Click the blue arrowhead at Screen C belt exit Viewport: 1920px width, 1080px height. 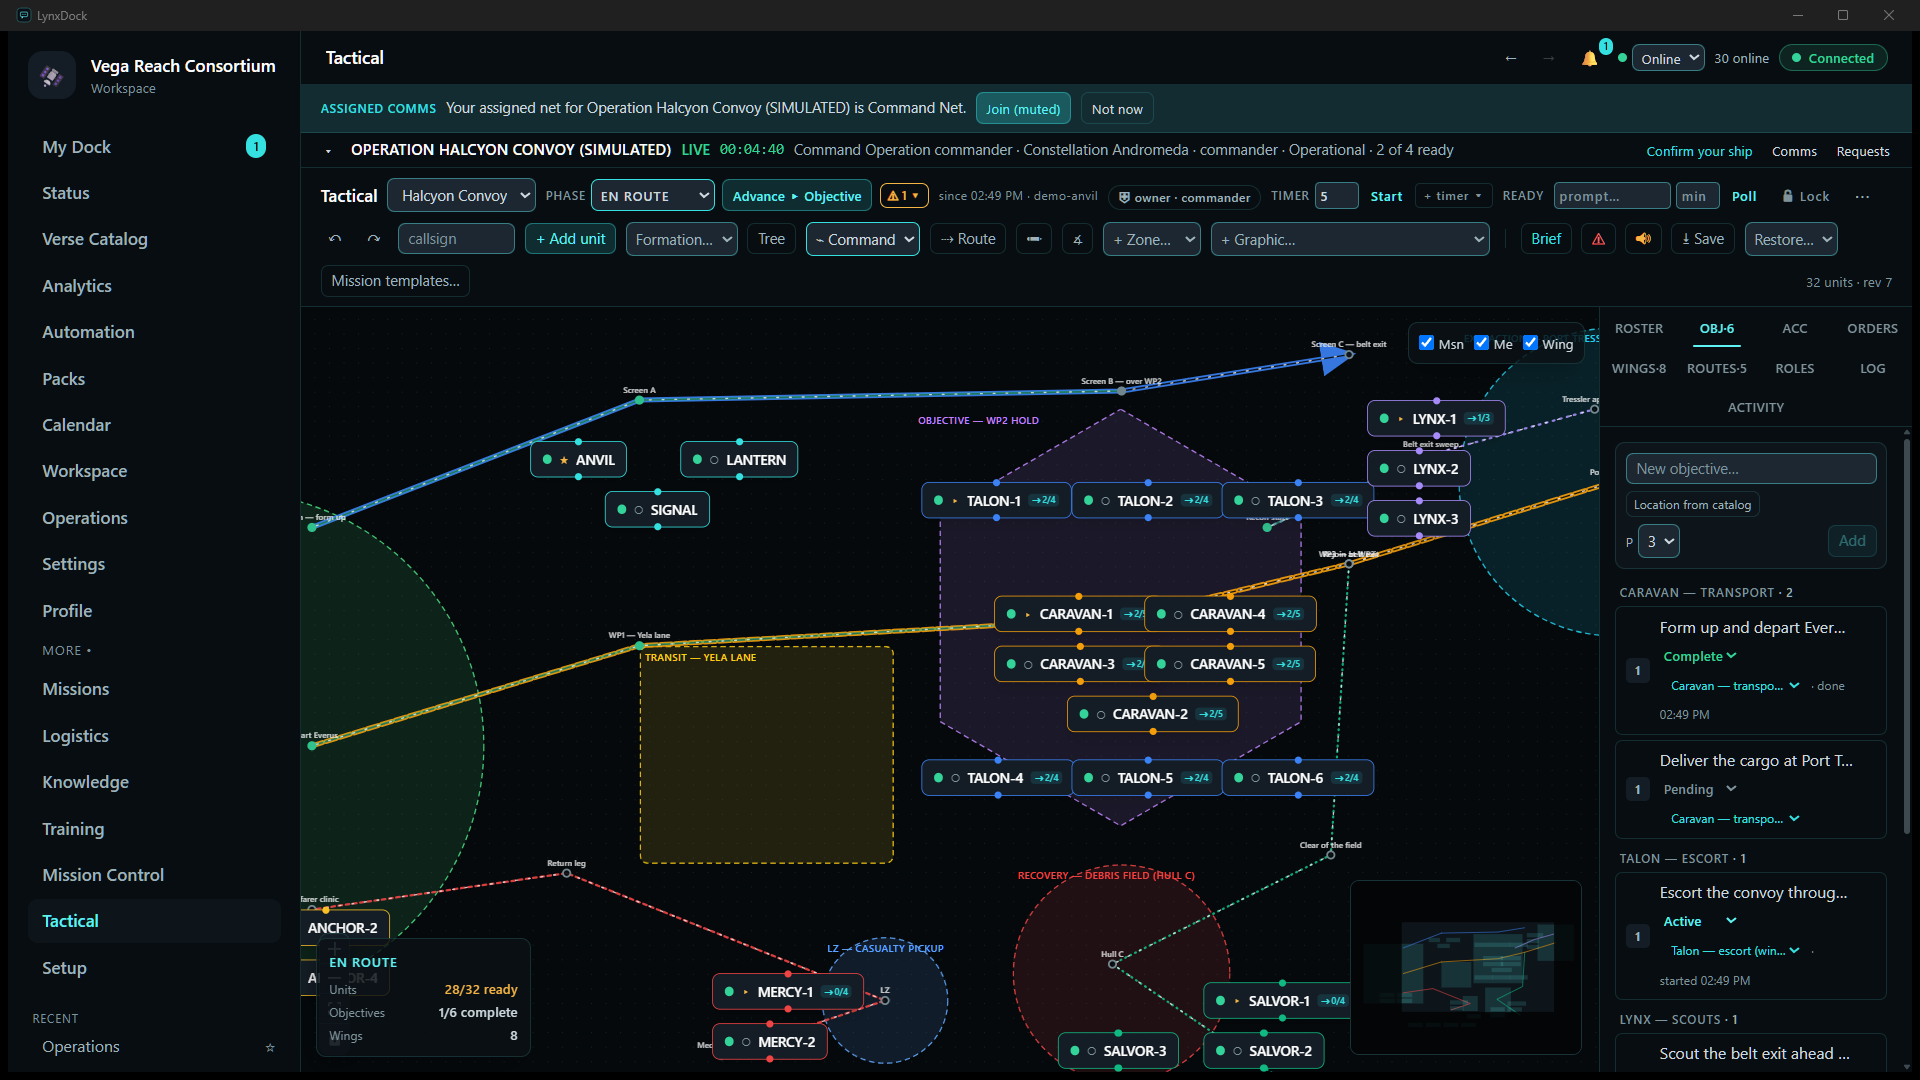(1334, 359)
